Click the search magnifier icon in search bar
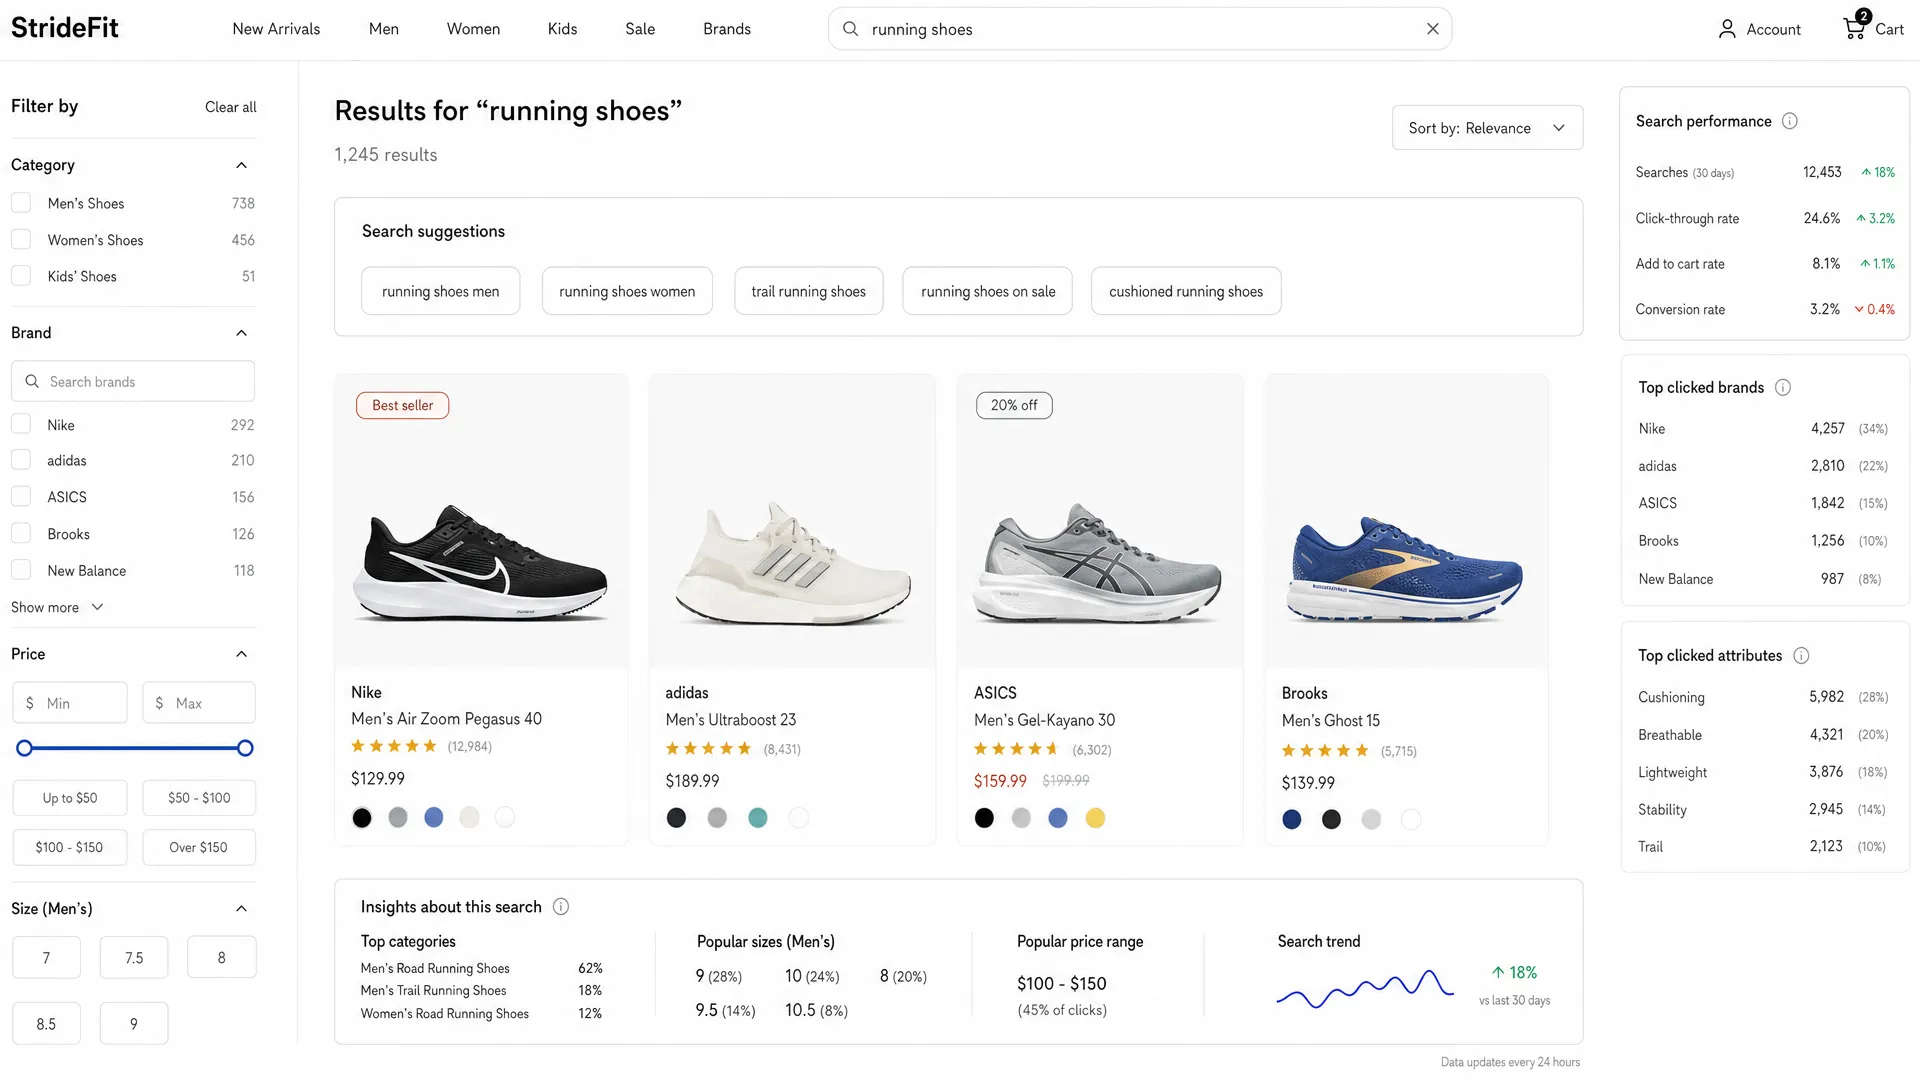The width and height of the screenshot is (1920, 1088). (x=850, y=29)
